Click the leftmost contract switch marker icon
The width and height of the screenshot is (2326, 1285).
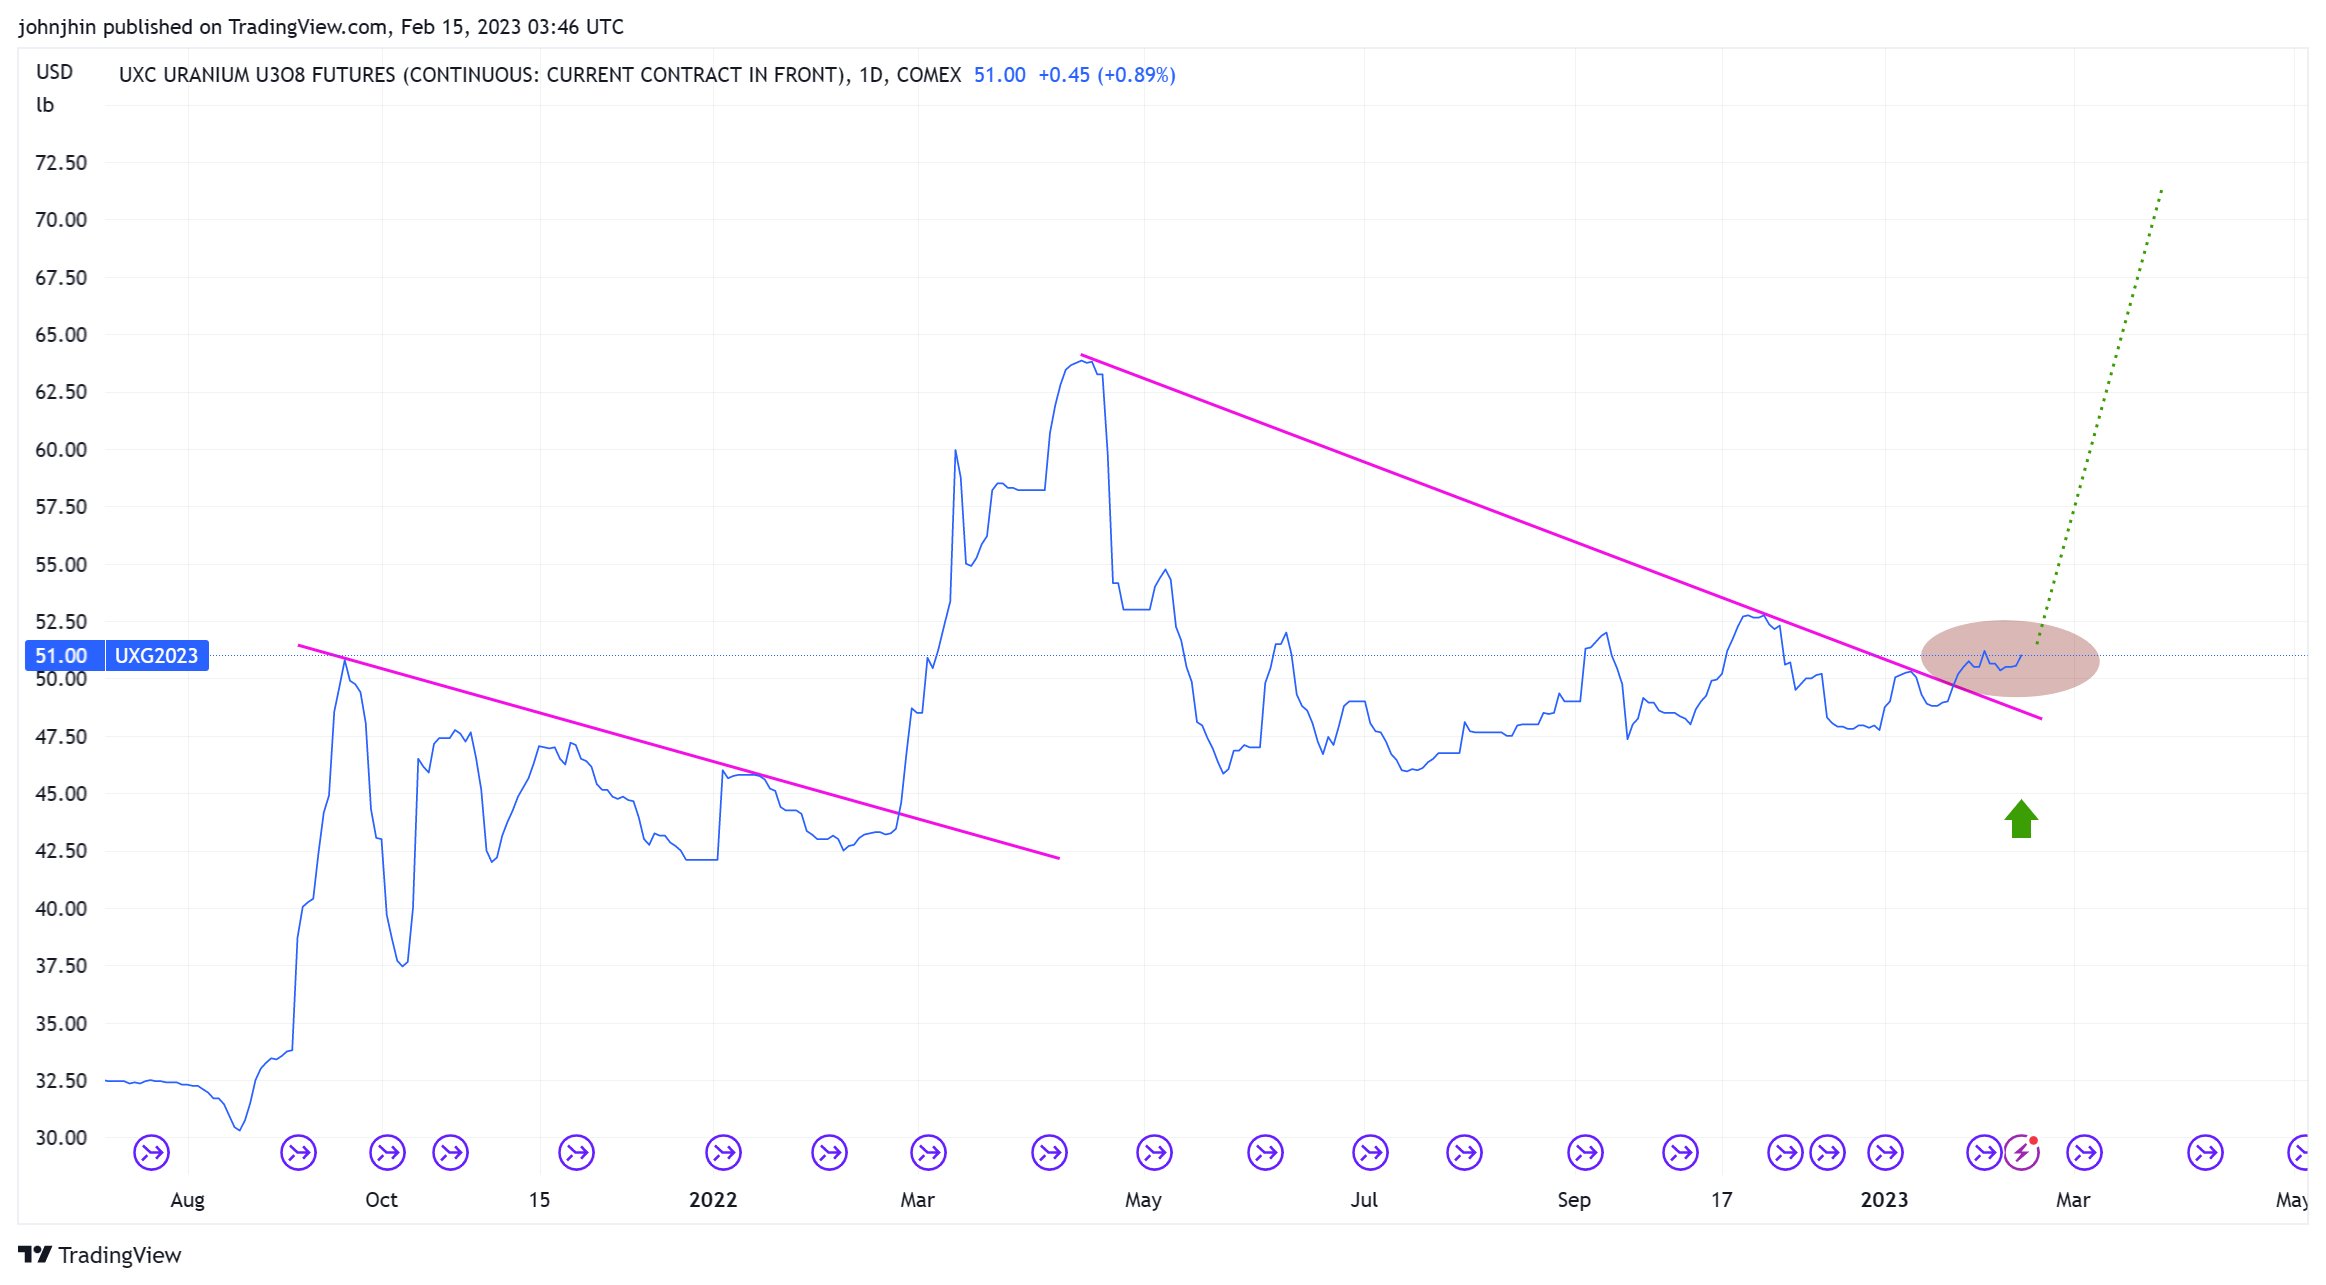[151, 1153]
